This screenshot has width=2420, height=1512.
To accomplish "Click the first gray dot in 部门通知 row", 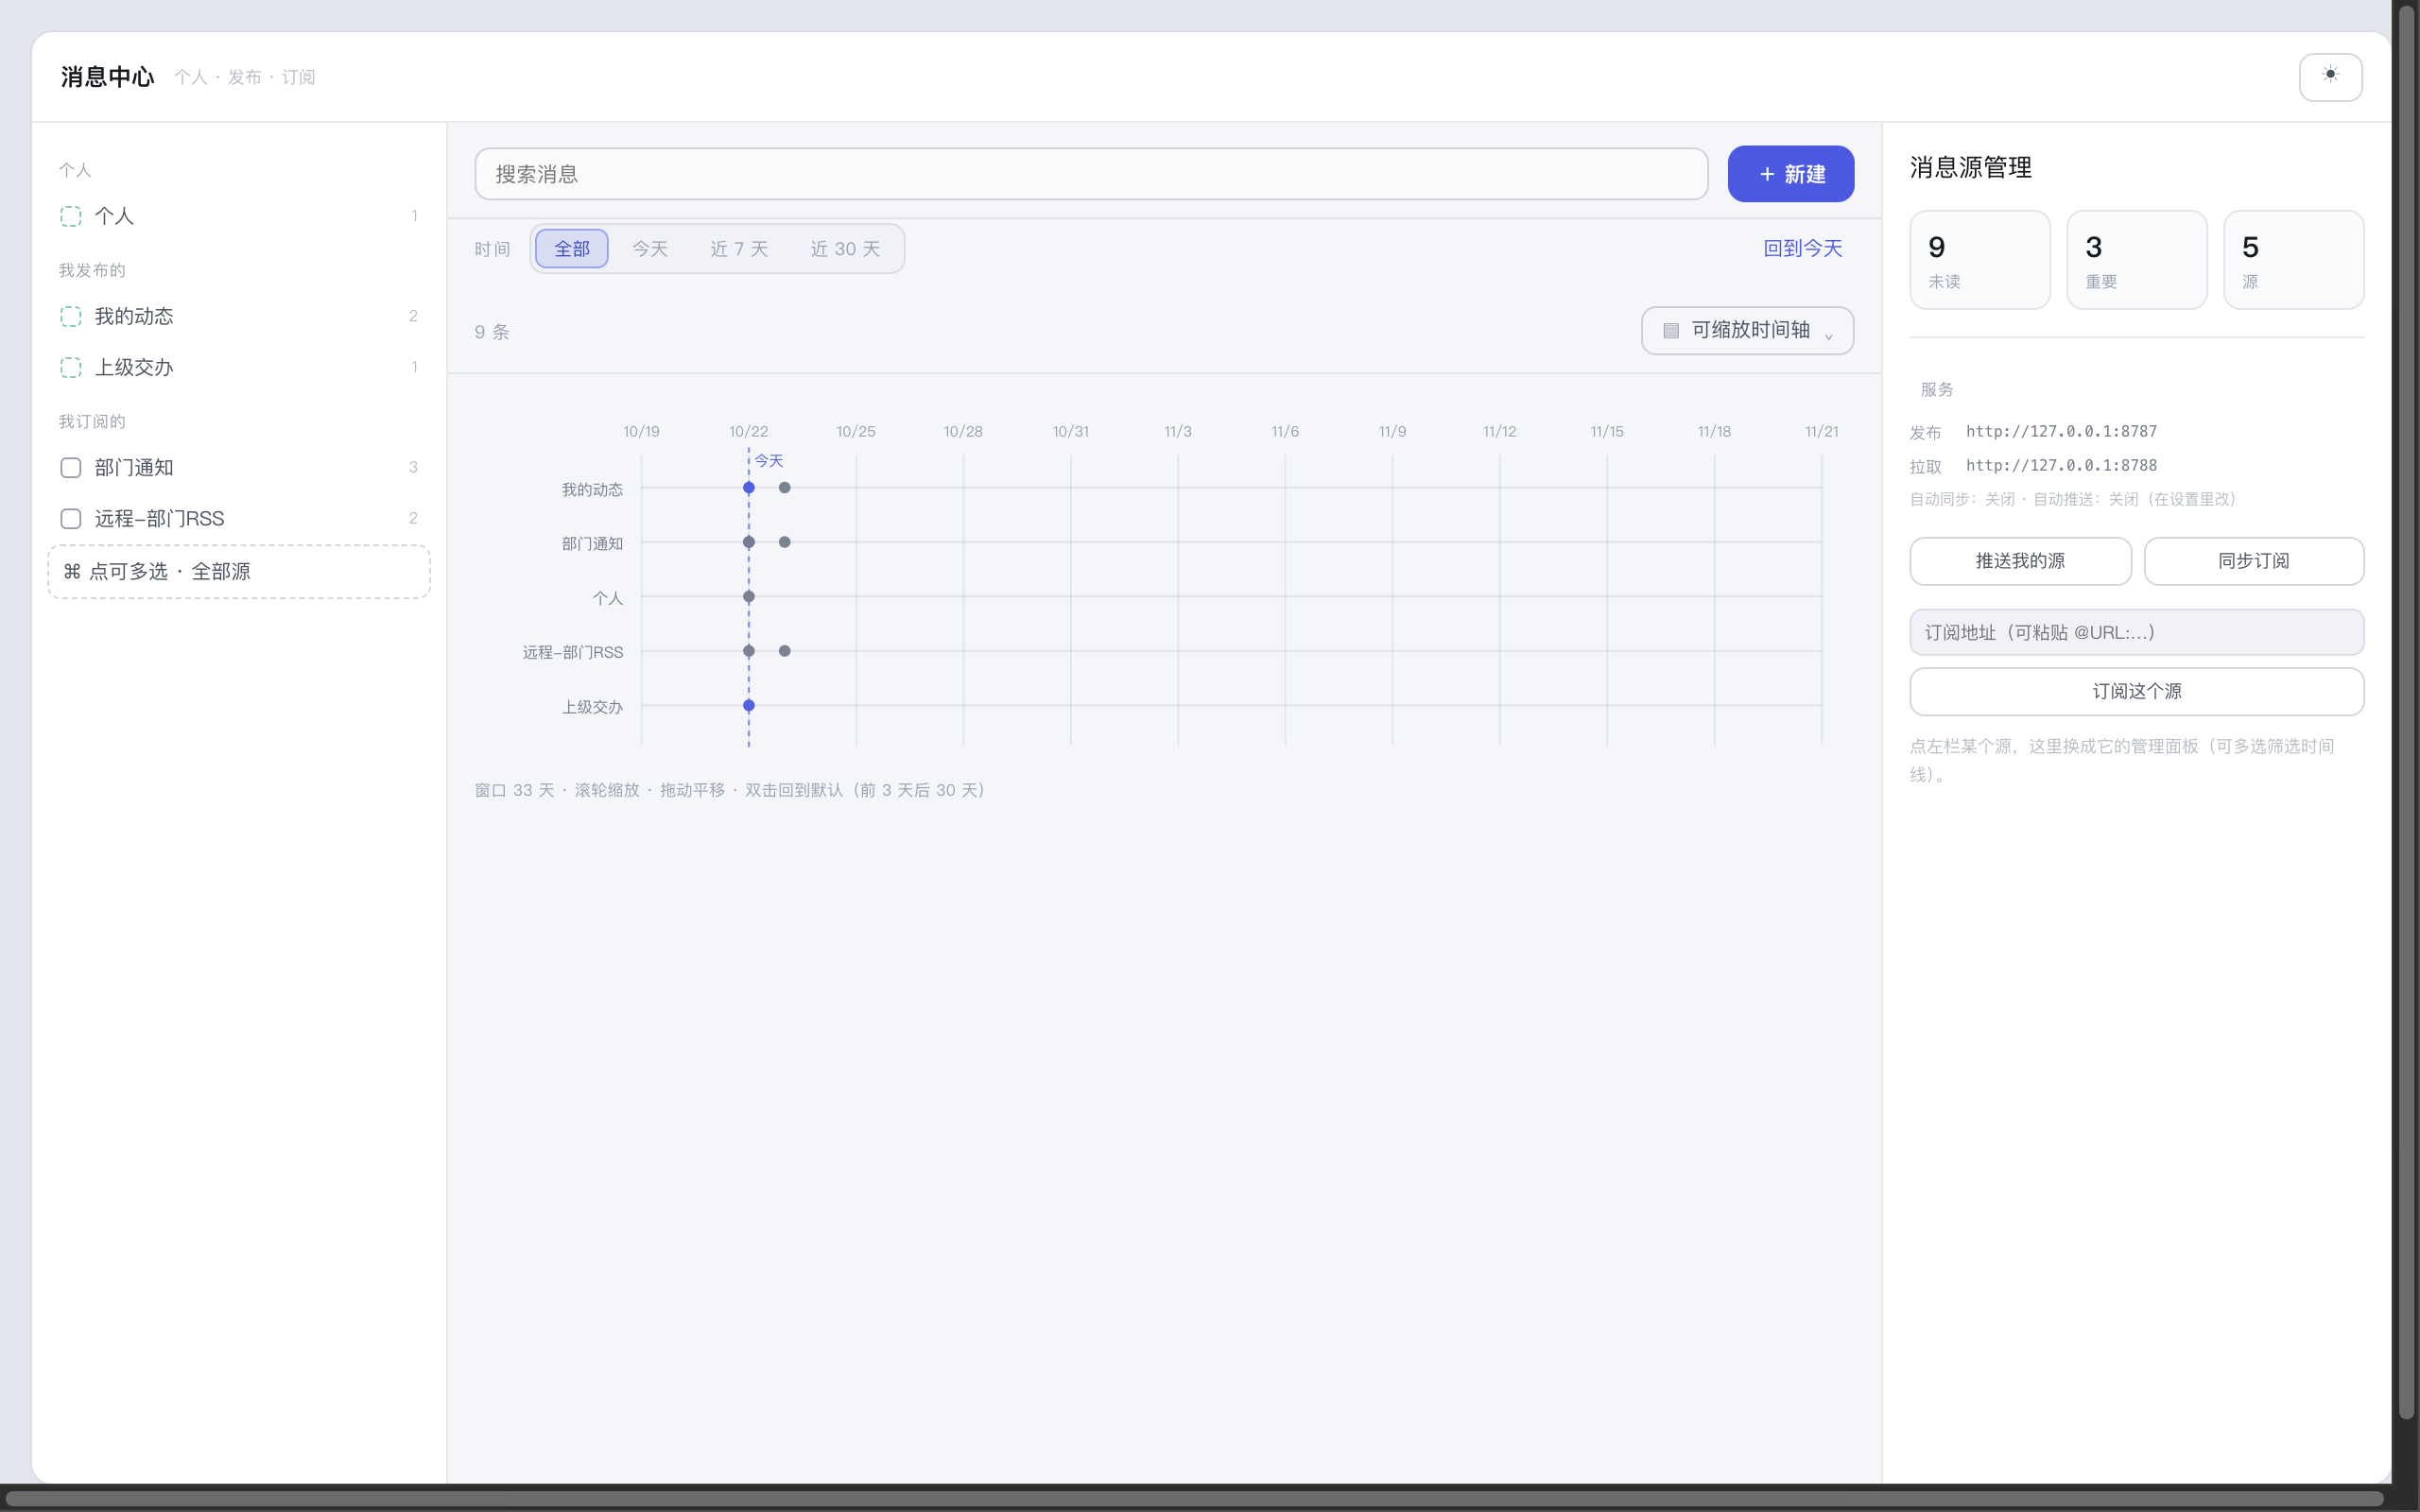I will point(748,542).
